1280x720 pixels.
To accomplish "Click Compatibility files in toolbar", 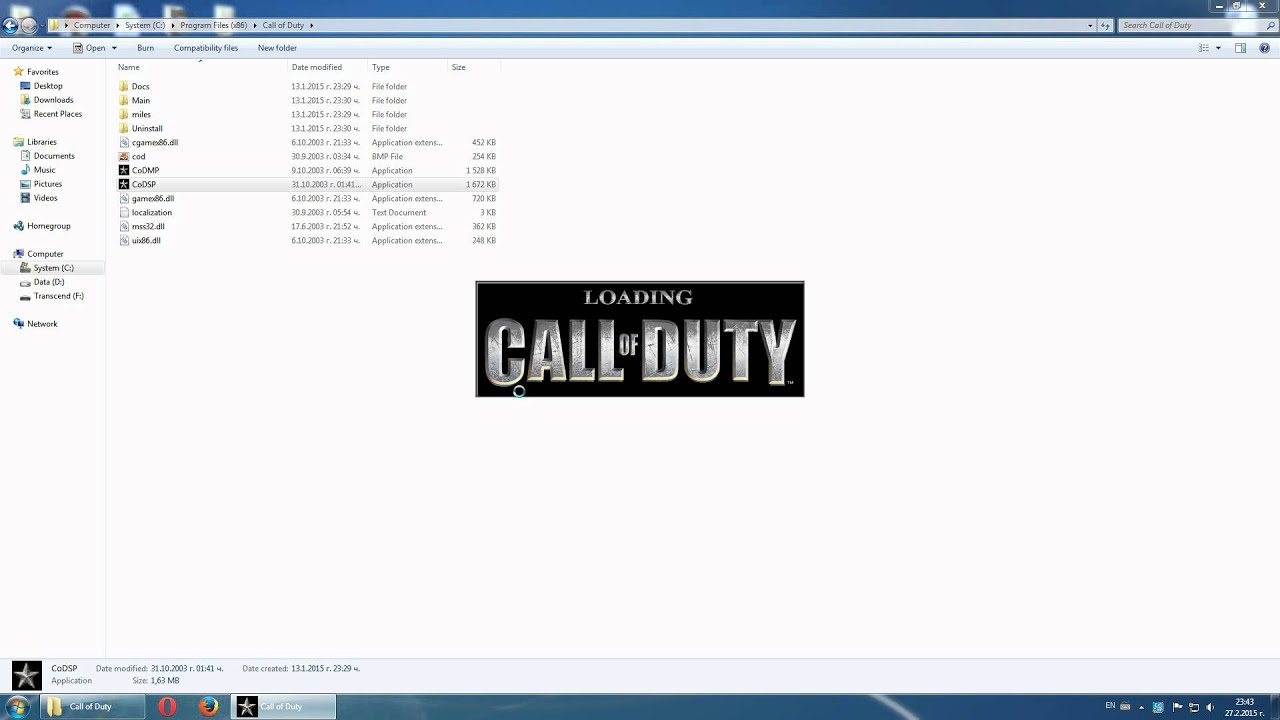I will (206, 48).
